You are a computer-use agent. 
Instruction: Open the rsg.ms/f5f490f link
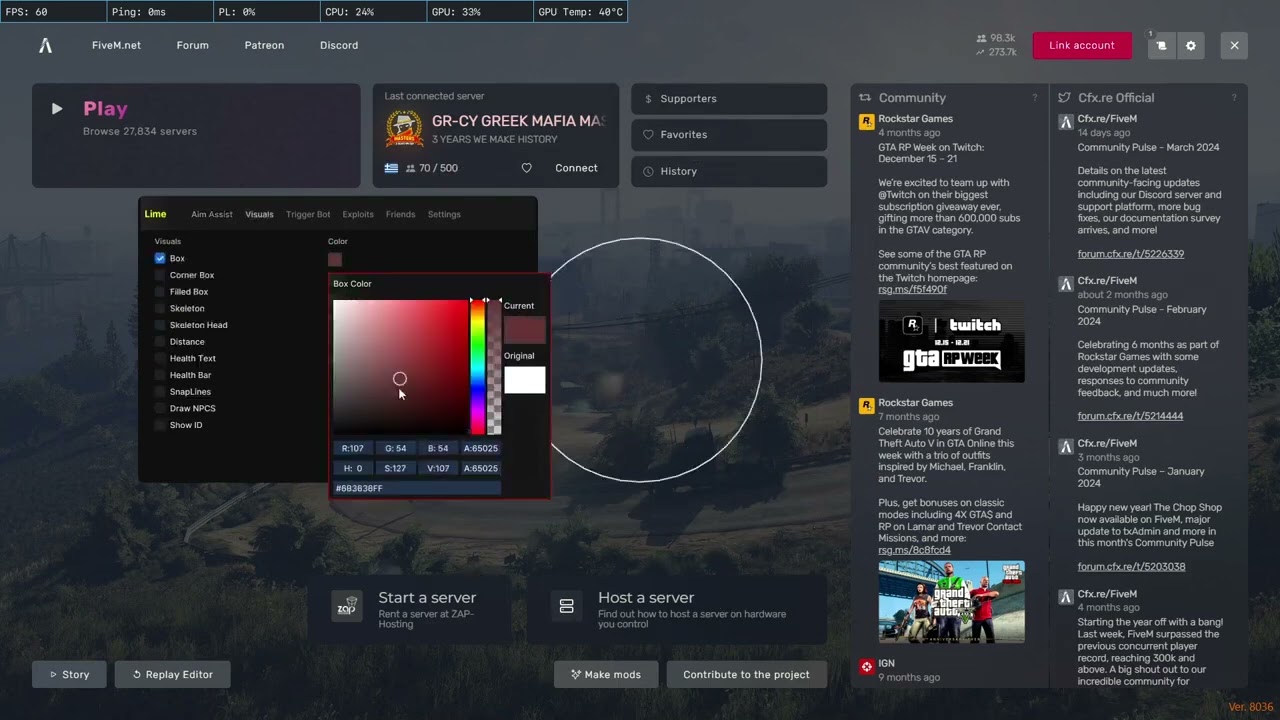(x=912, y=290)
